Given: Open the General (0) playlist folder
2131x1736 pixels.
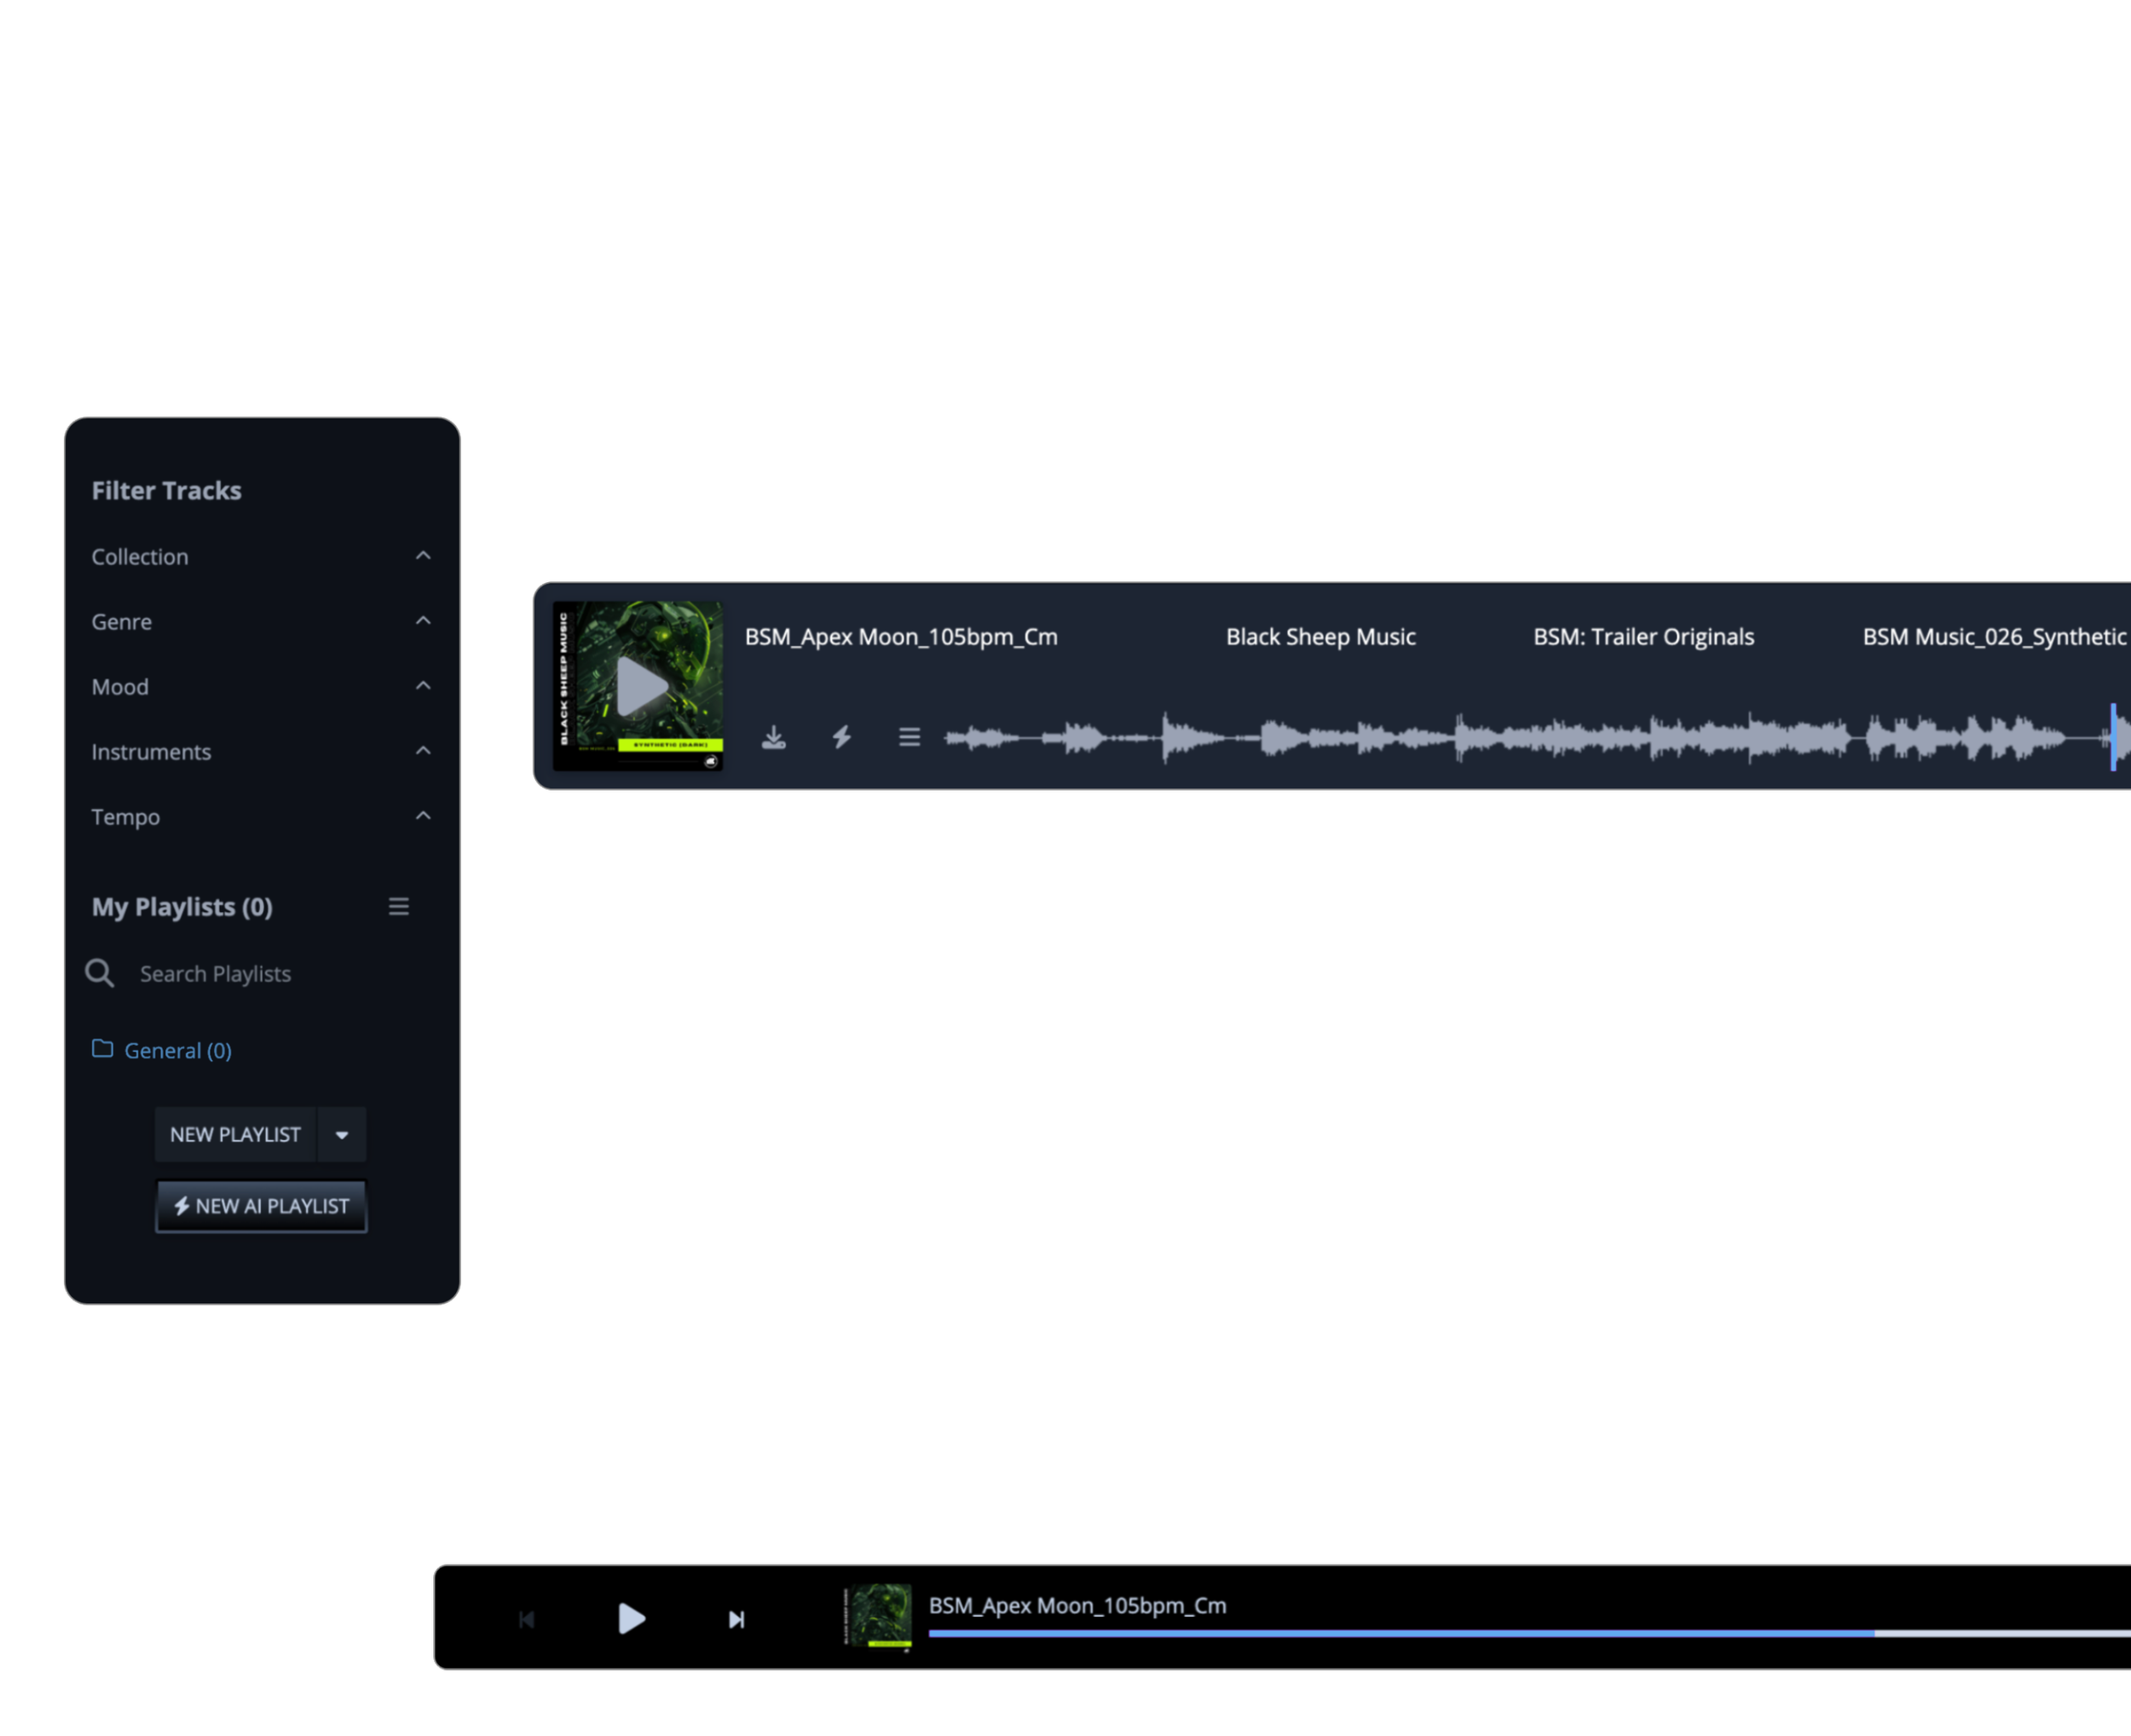Looking at the screenshot, I should 177,1051.
